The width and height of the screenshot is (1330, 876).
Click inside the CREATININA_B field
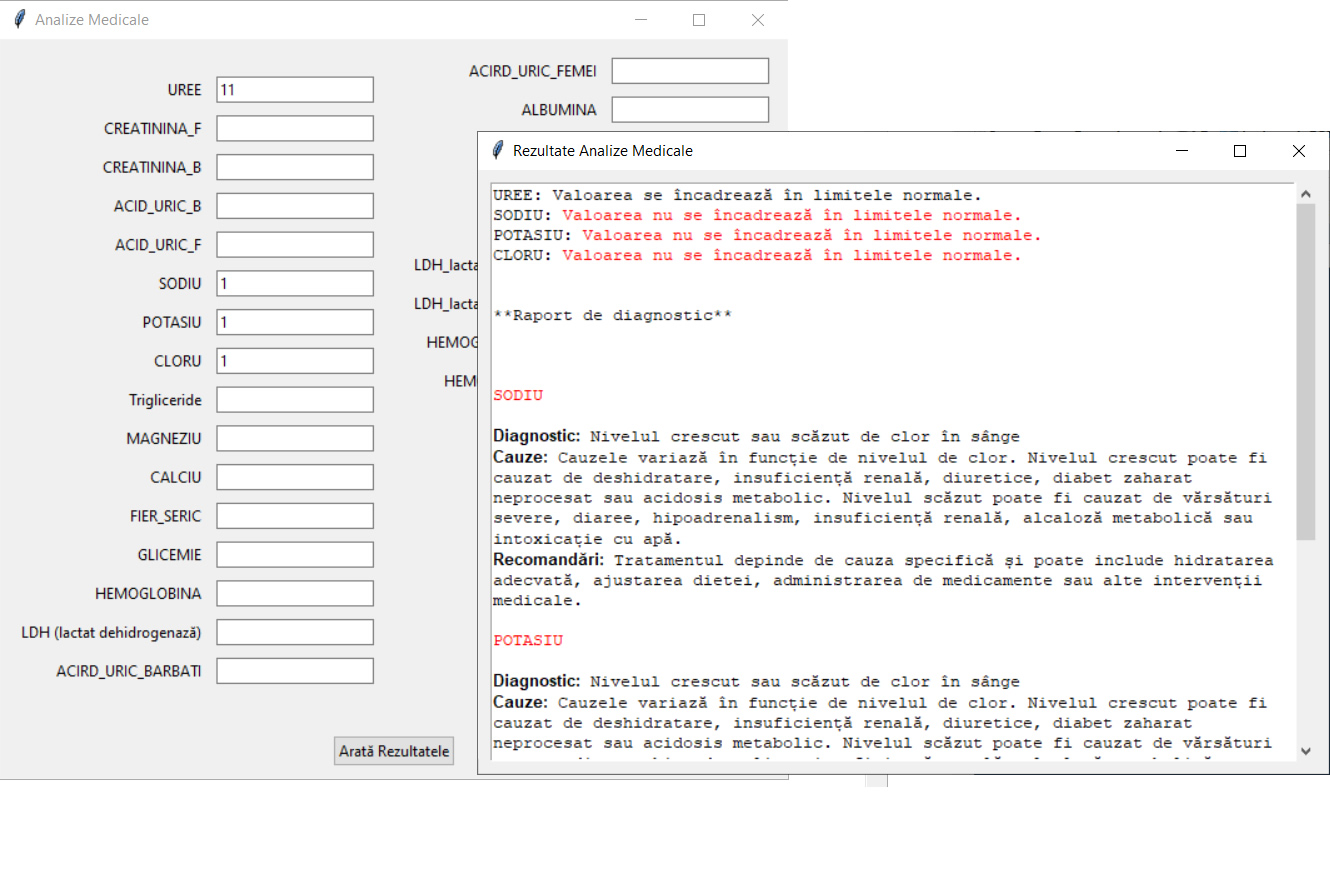pos(294,167)
